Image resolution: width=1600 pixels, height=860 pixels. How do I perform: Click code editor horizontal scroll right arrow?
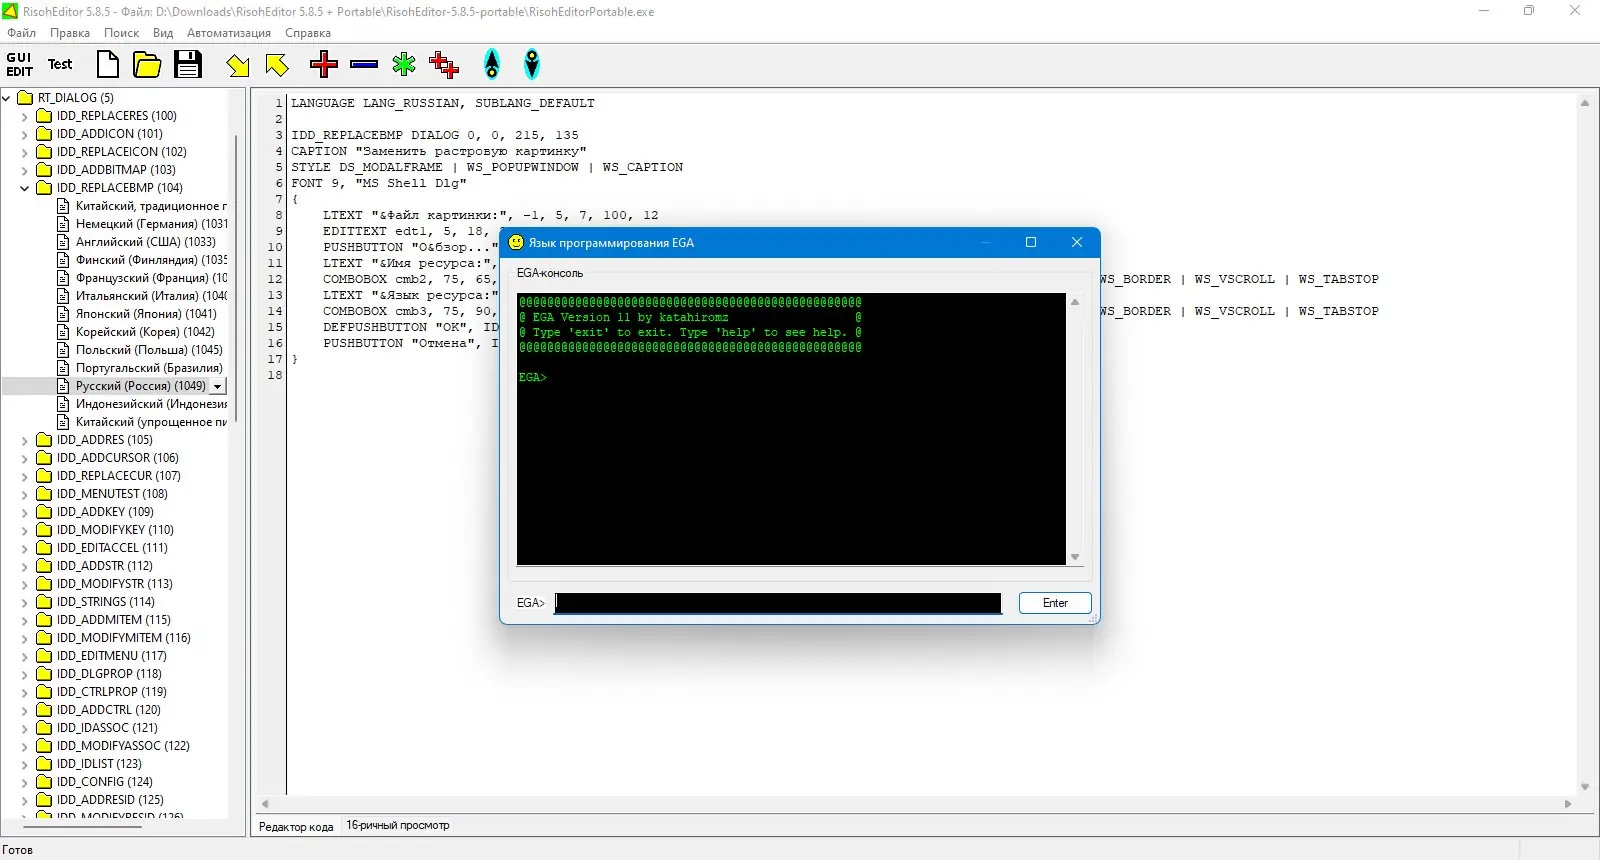tap(1568, 804)
